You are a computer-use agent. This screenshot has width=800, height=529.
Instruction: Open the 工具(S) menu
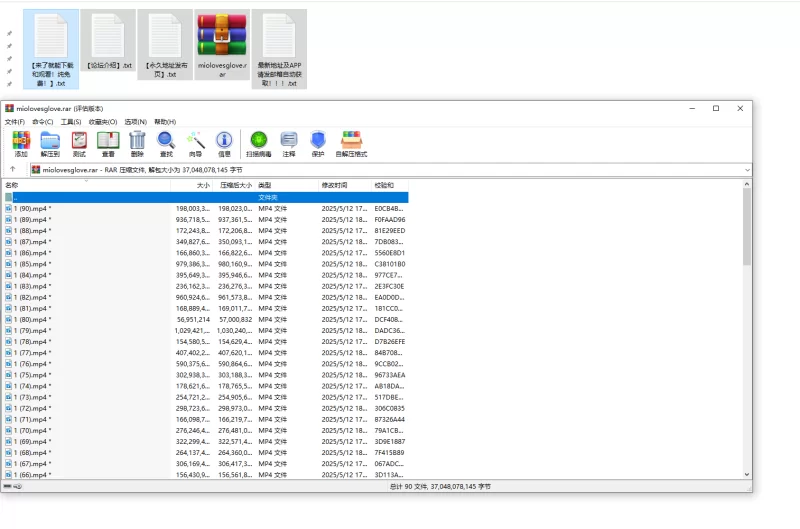[x=70, y=122]
